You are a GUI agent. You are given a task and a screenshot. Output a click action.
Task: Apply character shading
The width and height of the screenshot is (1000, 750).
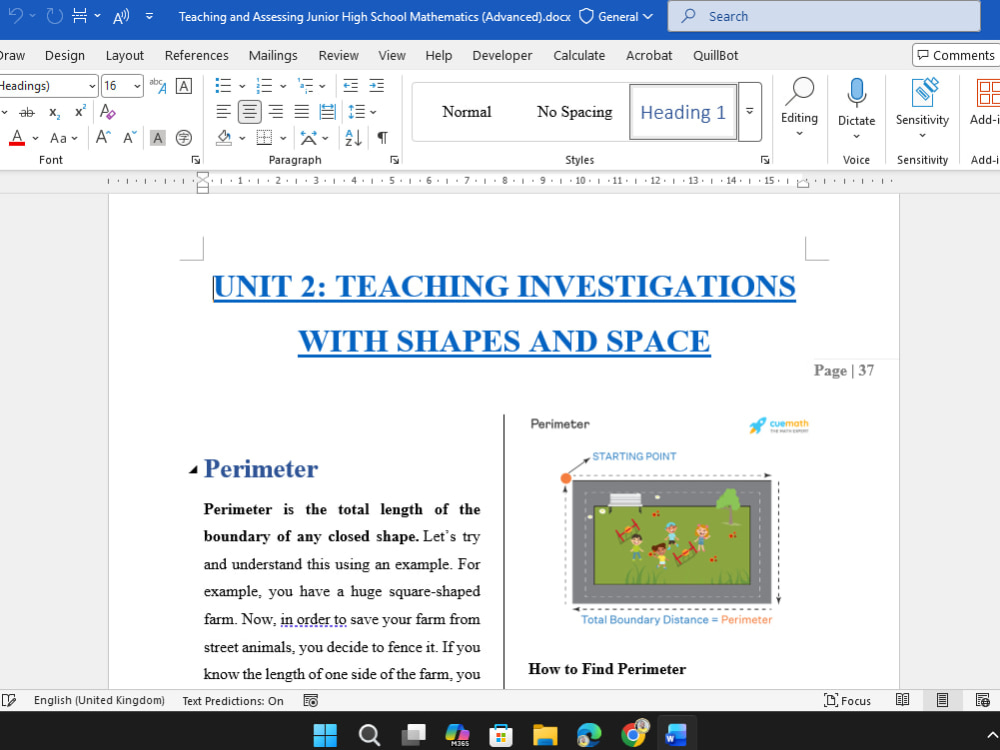click(x=158, y=138)
